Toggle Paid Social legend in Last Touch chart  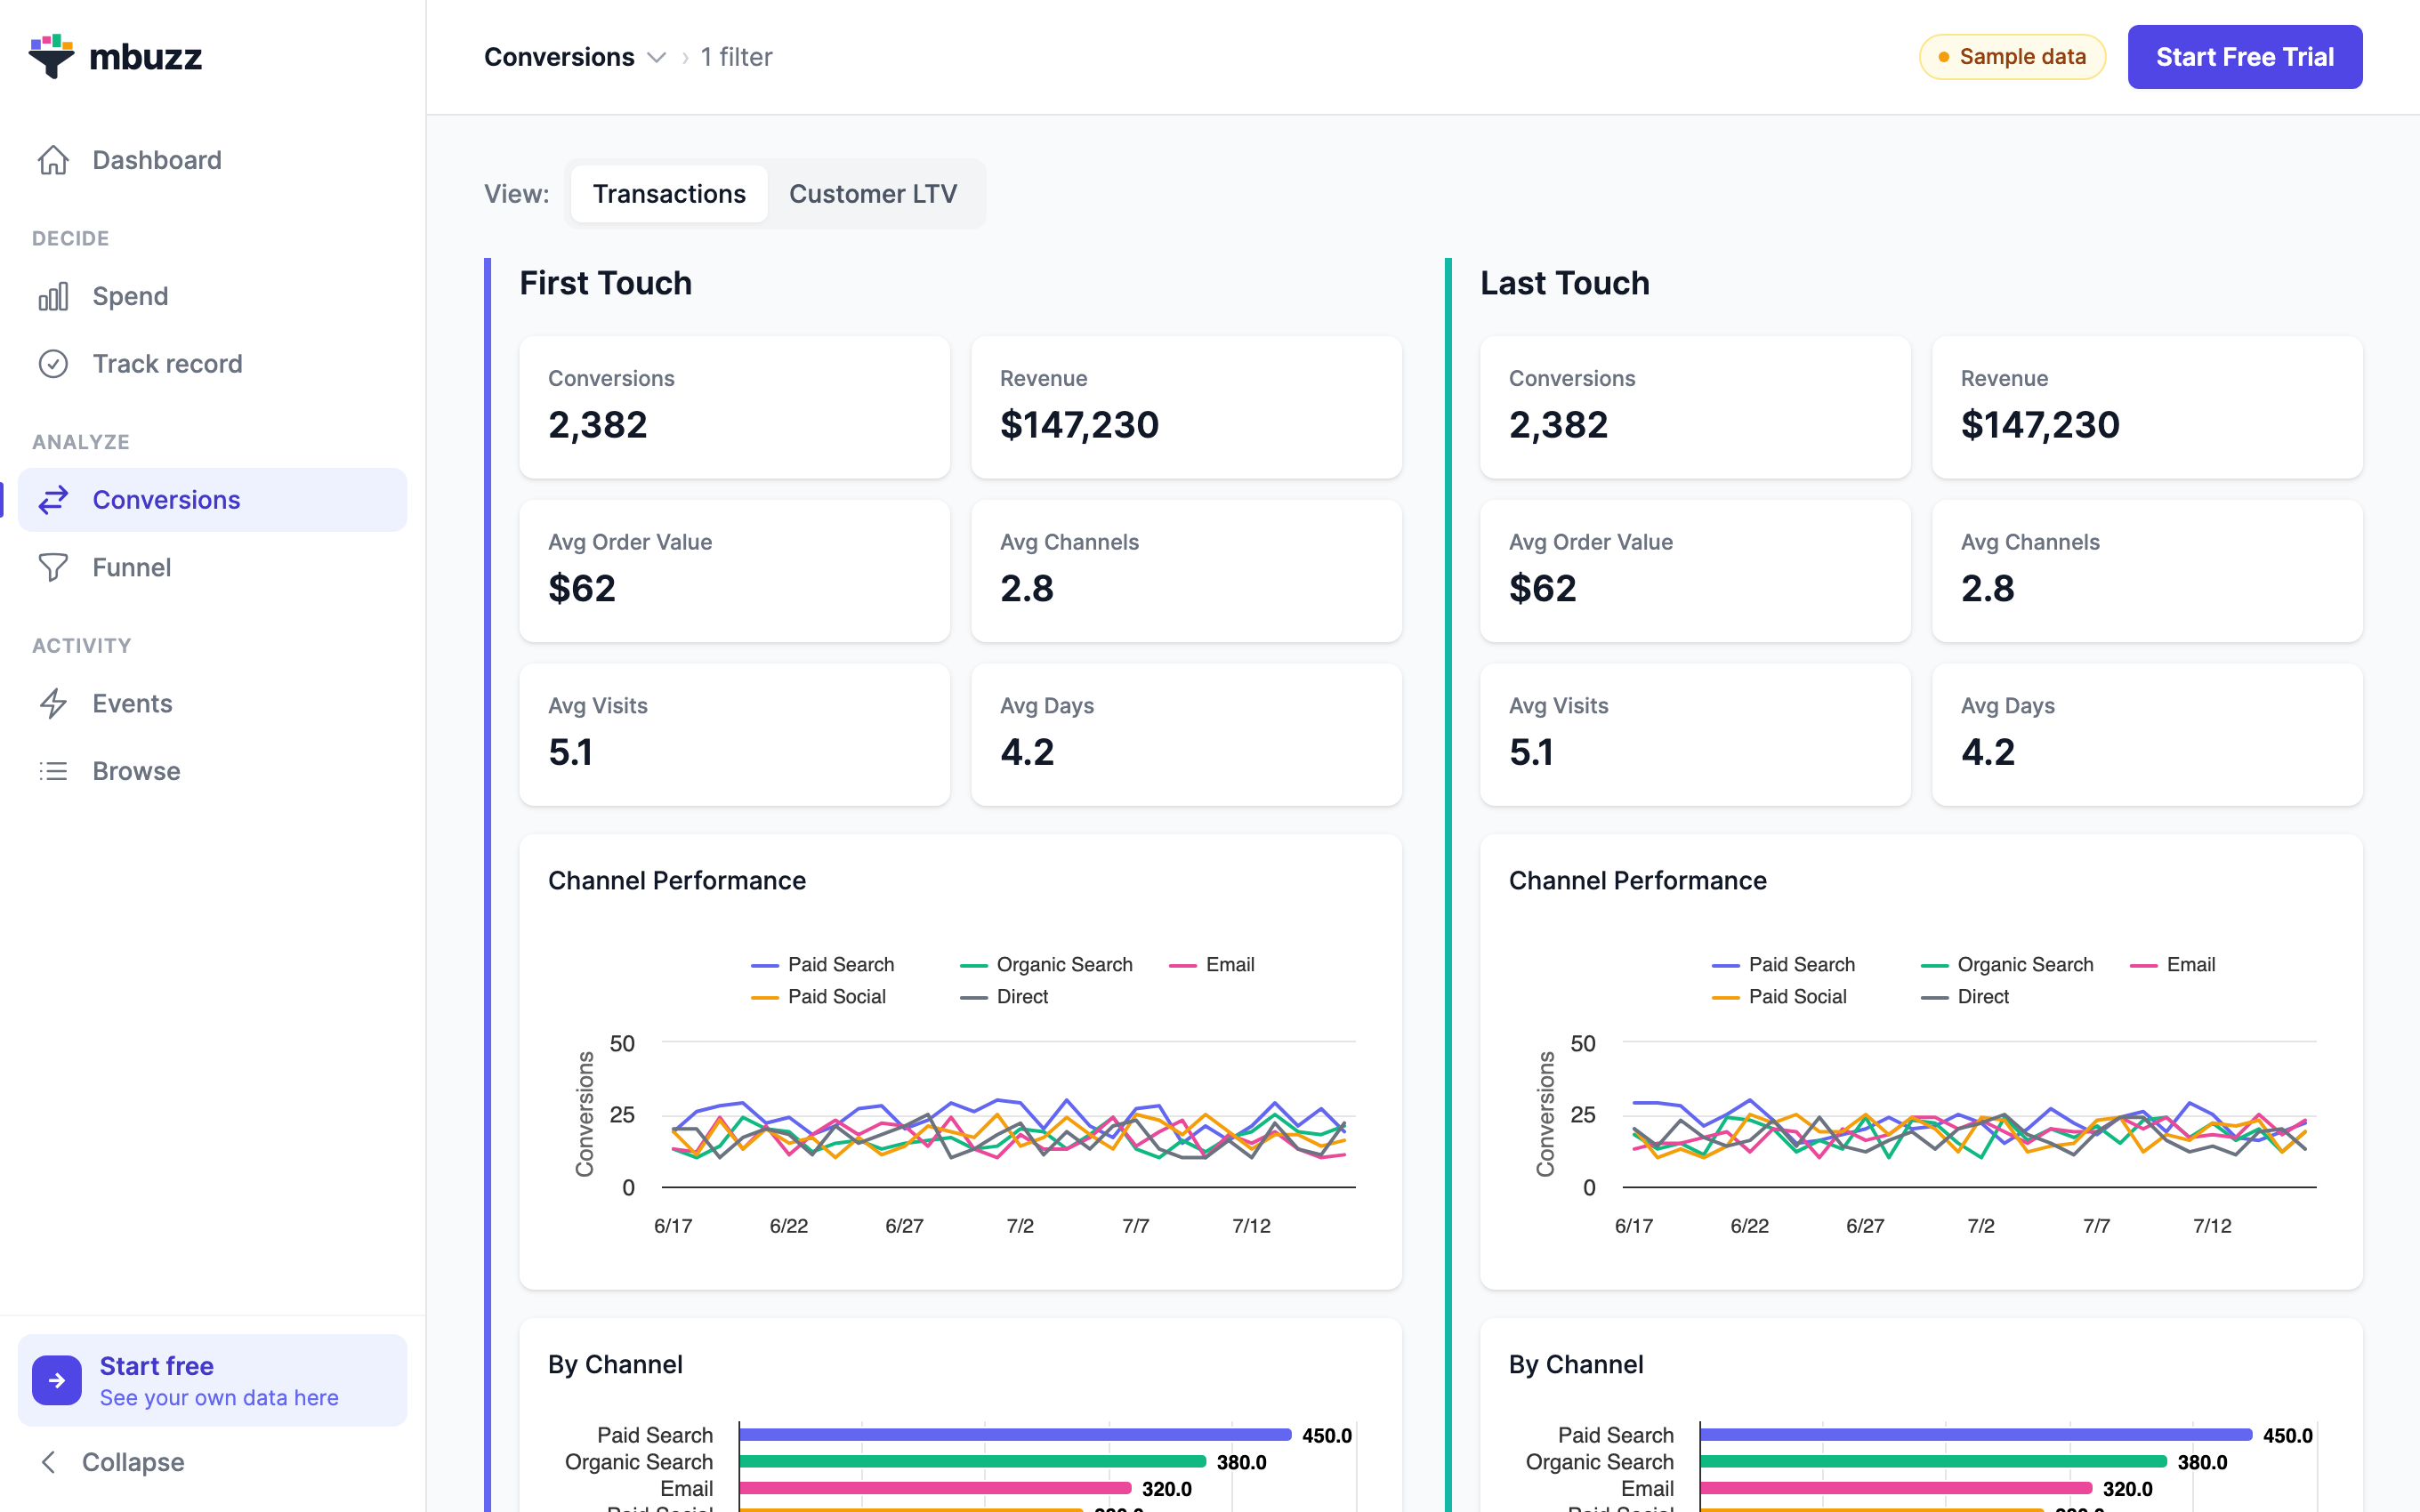(1779, 997)
